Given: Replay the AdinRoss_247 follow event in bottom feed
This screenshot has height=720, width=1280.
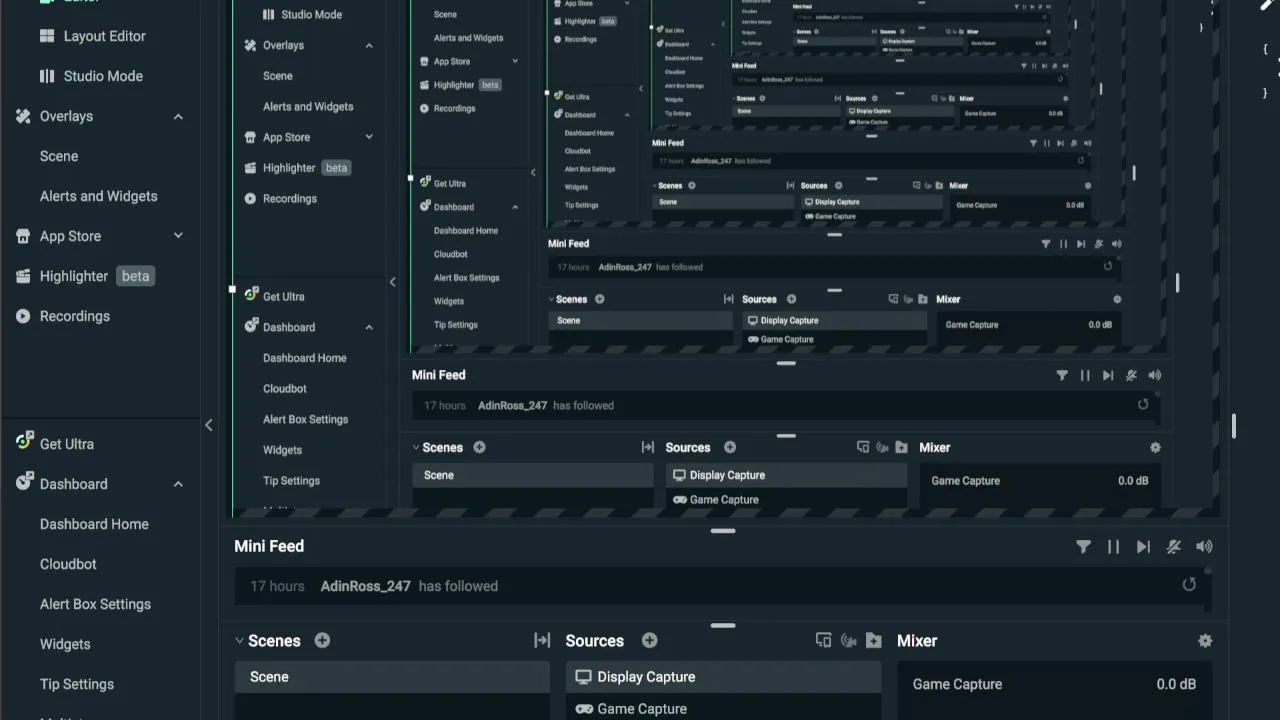Looking at the screenshot, I should click(1189, 584).
